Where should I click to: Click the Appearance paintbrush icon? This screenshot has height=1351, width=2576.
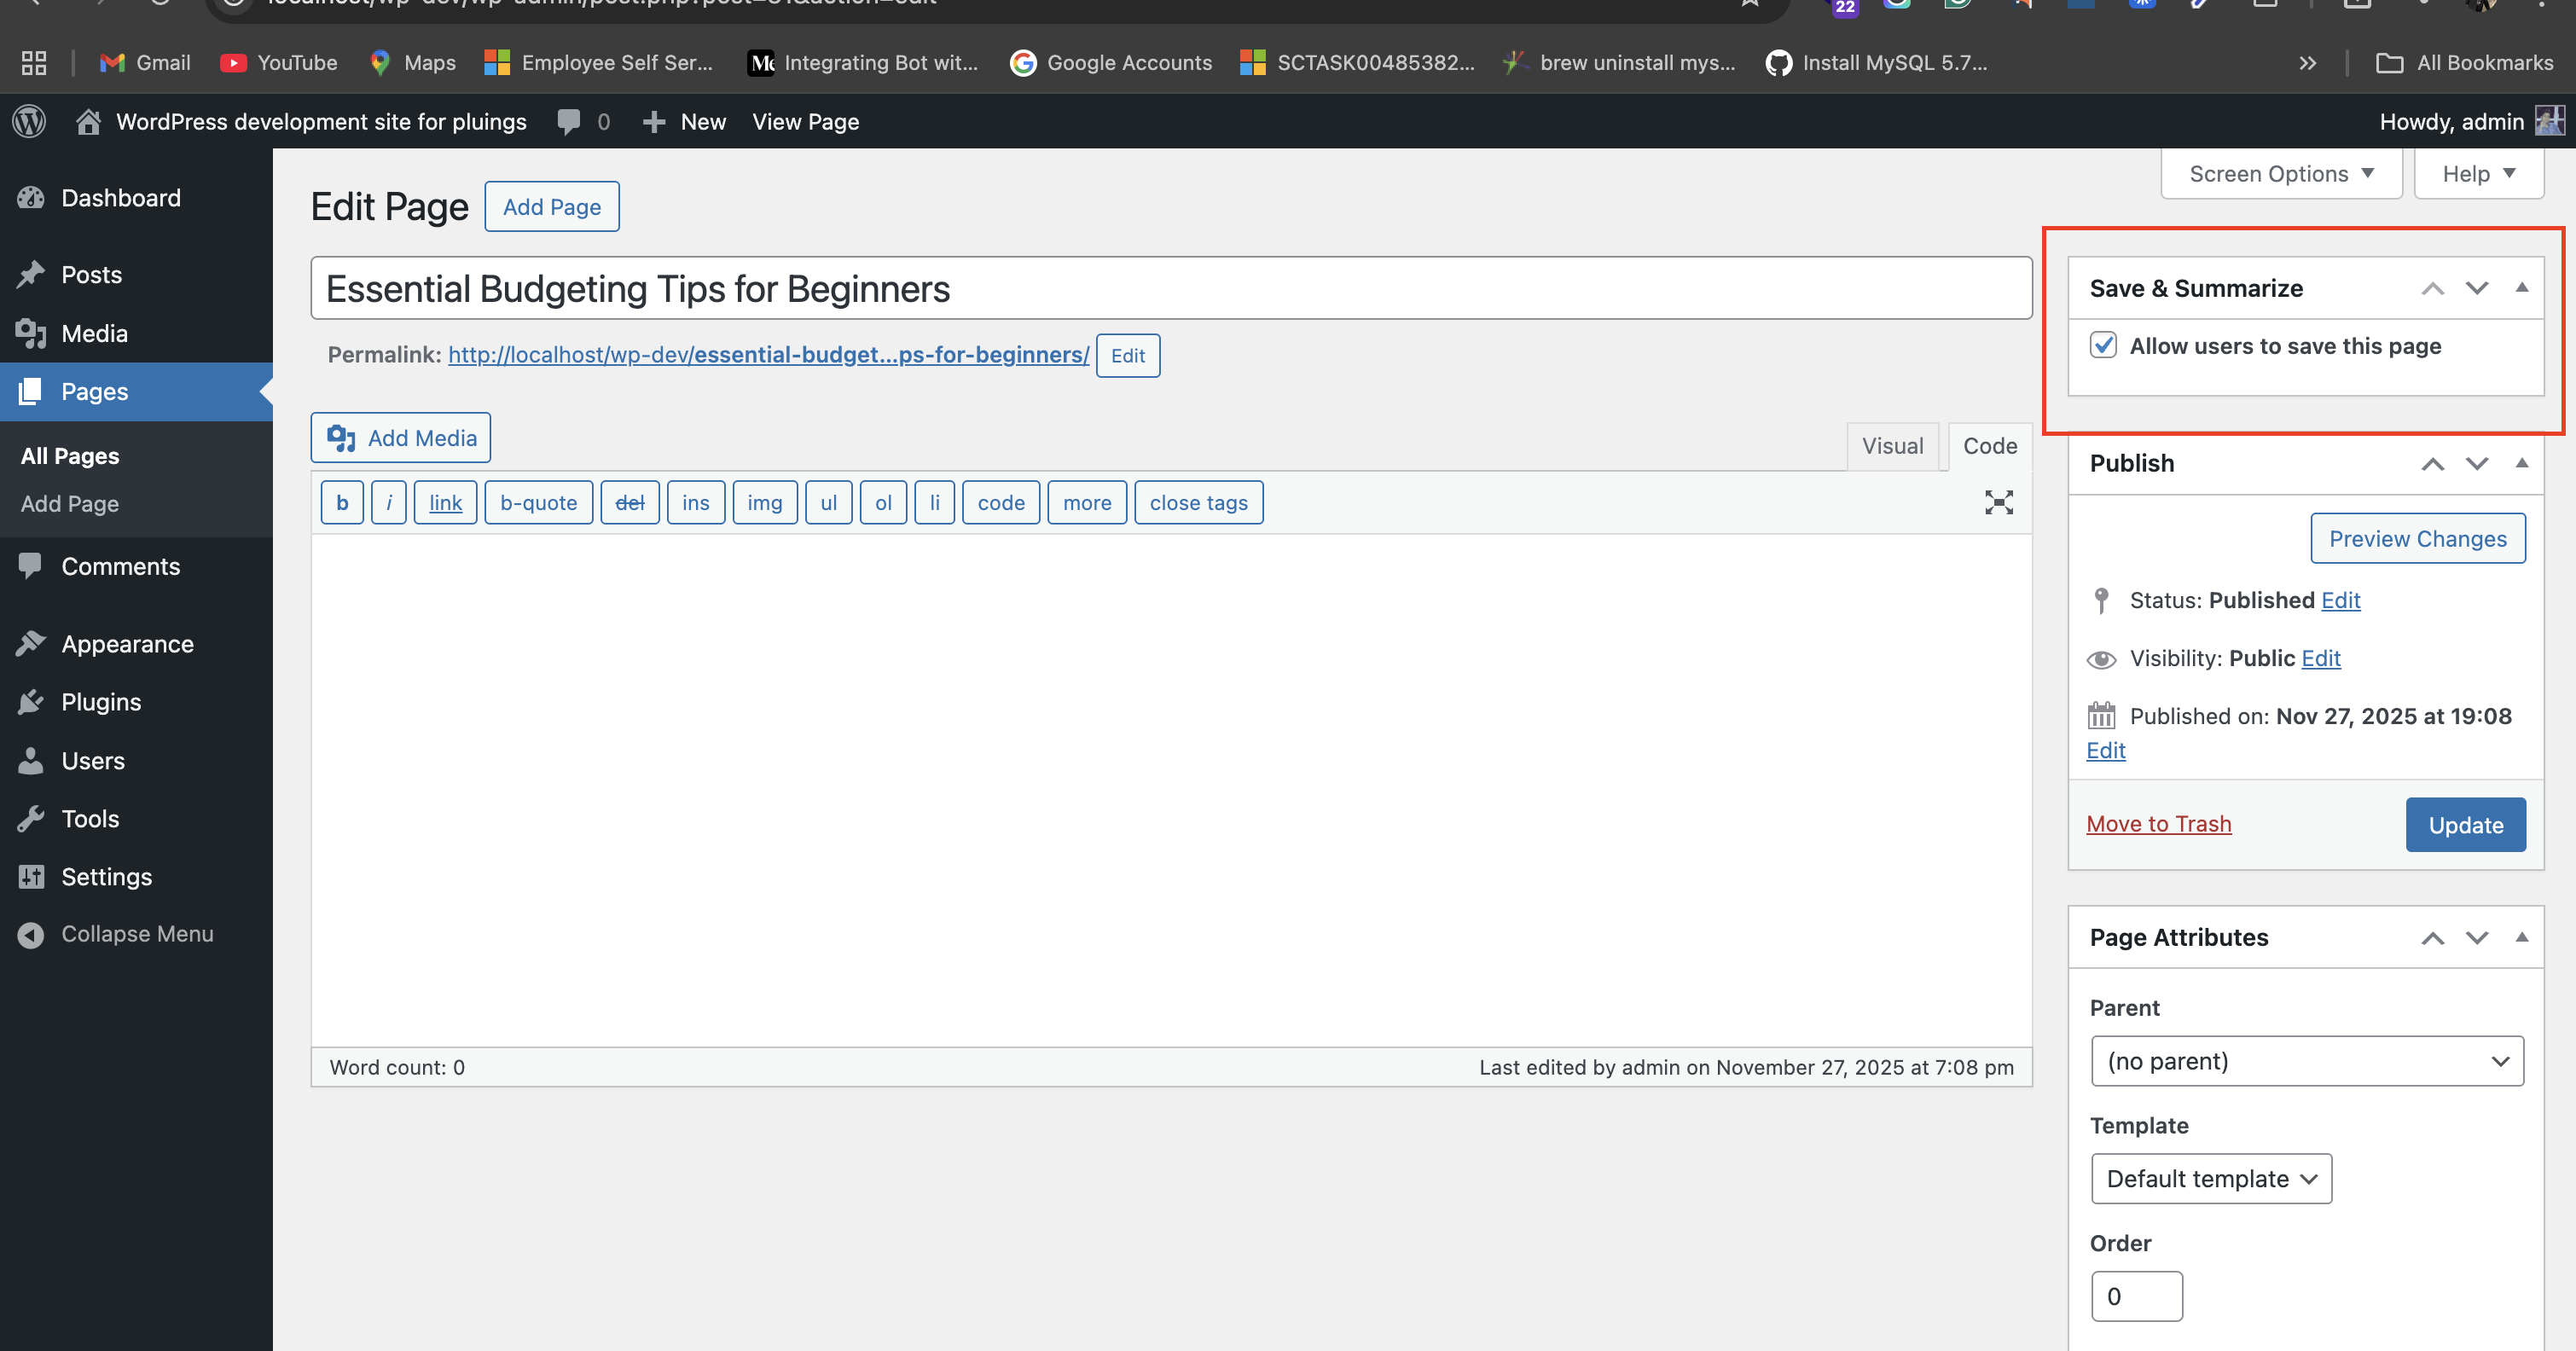click(31, 643)
